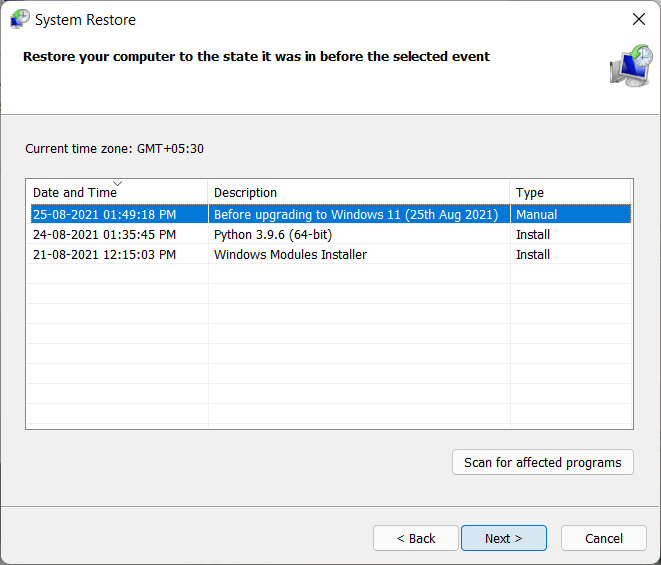Sort by Type column header
This screenshot has height=565, width=661.
pyautogui.click(x=570, y=192)
